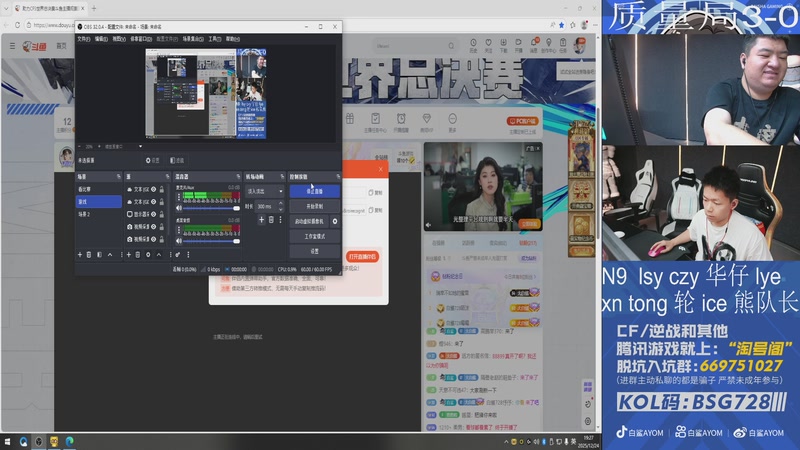
Task: Click orange open-live-center button in dialog
Action: tap(362, 257)
